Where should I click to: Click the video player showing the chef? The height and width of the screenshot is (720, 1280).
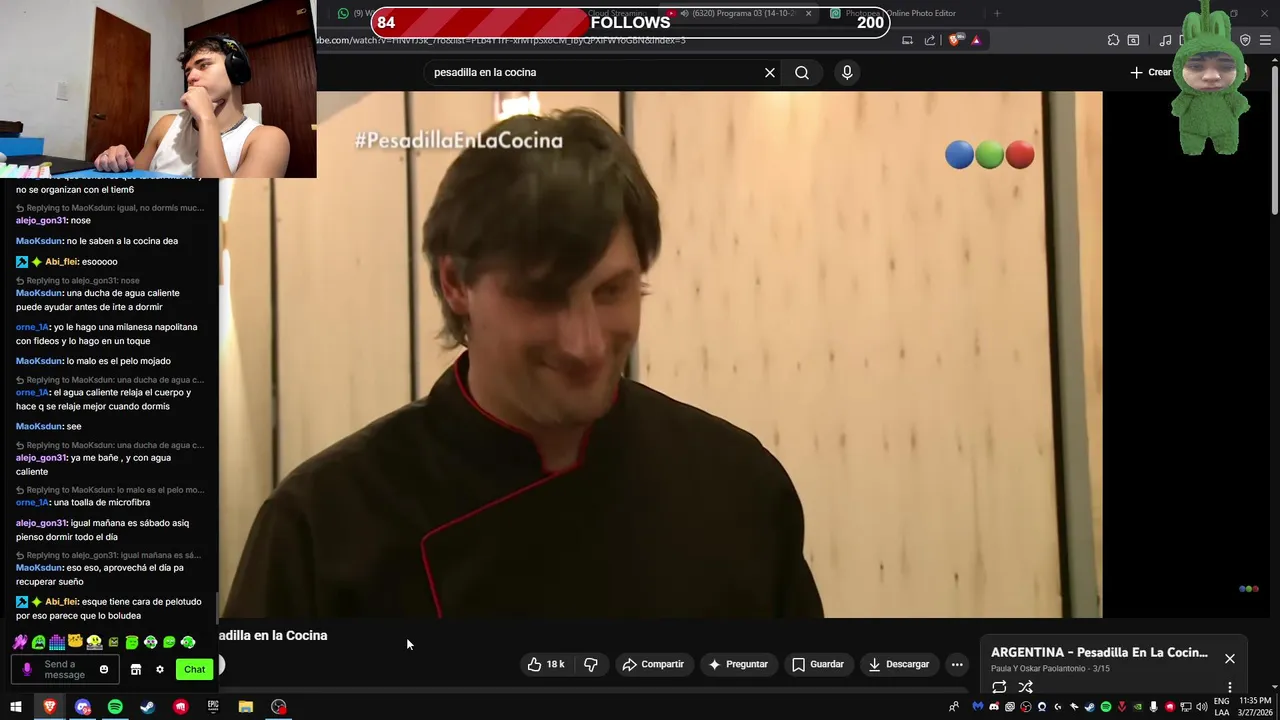(x=660, y=354)
